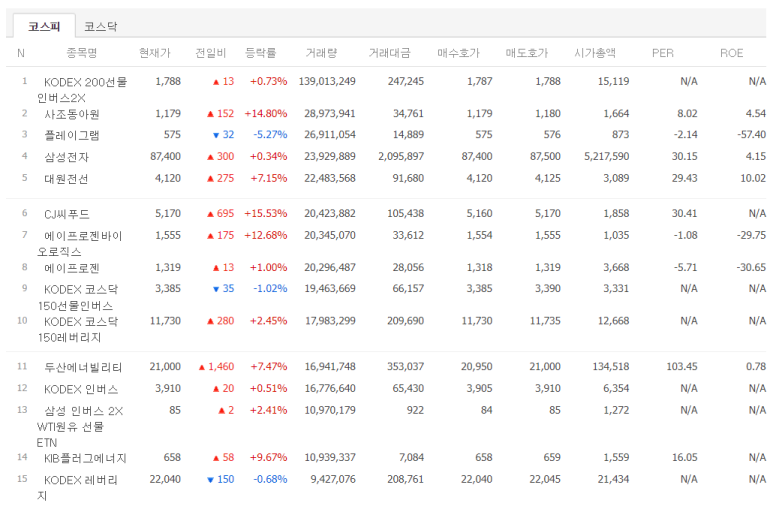This screenshot has height=506, width=773.
Task: Click the ask price 4,125 for 대원전선
Action: (x=548, y=178)
